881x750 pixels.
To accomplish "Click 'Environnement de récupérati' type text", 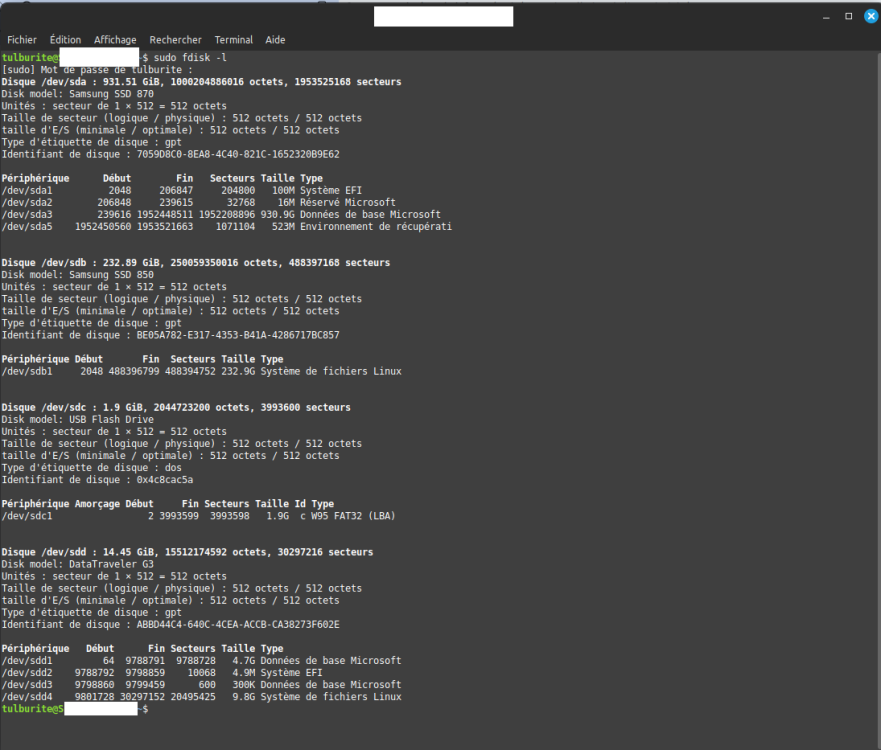I will 376,226.
